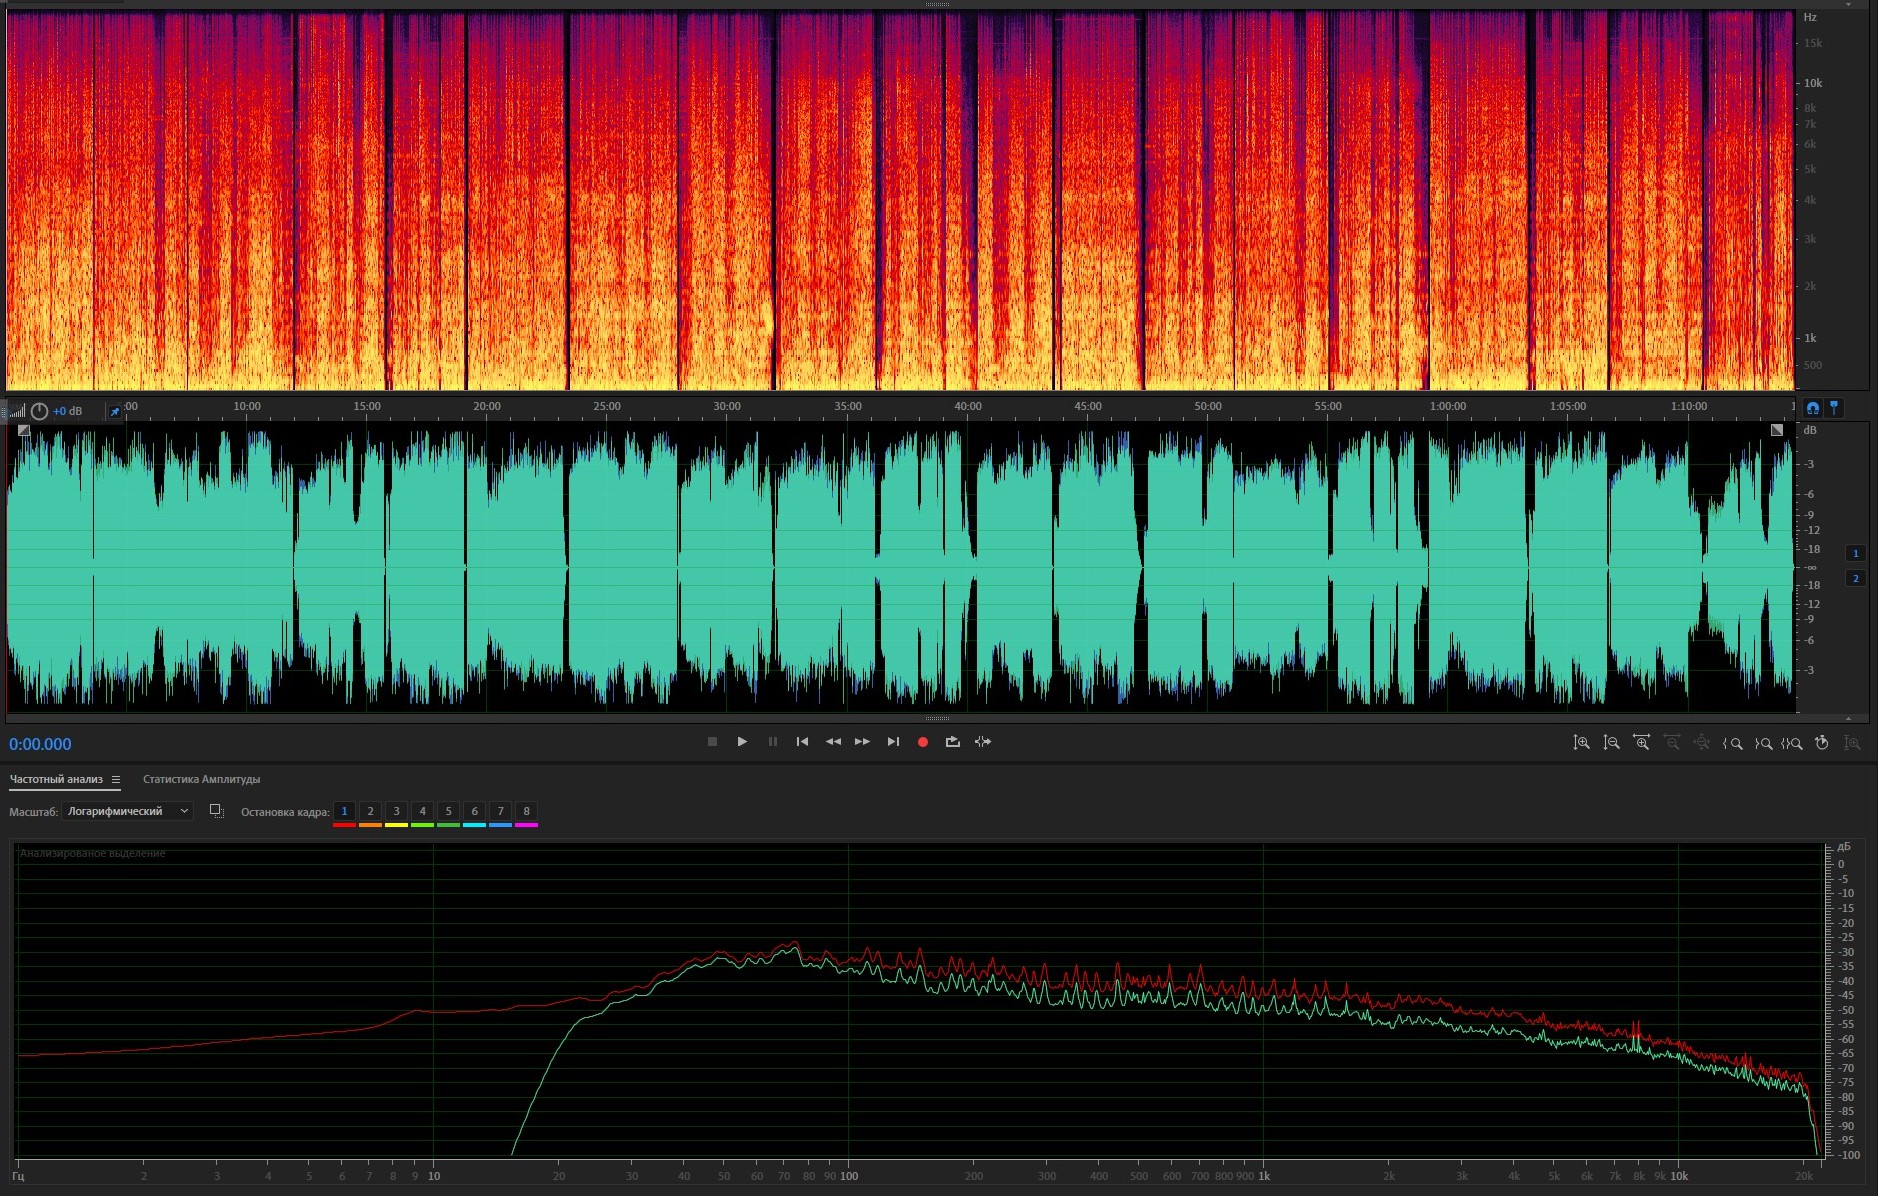
Task: Jump to the previous marker
Action: 802,742
